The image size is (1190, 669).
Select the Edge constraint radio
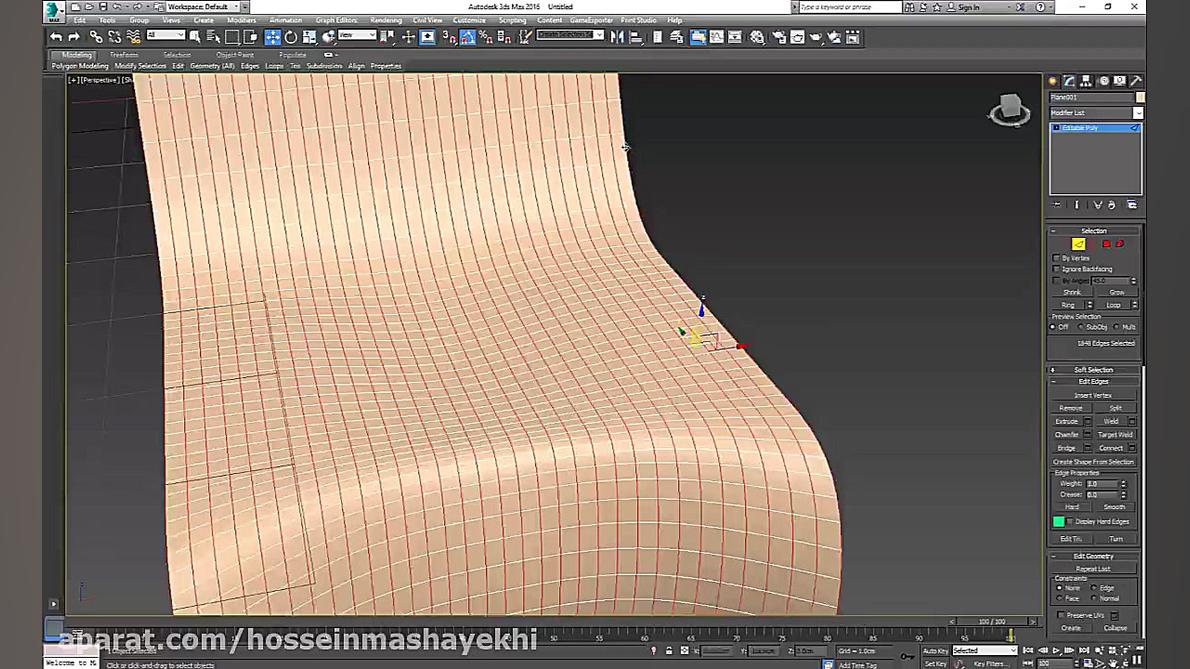1094,588
